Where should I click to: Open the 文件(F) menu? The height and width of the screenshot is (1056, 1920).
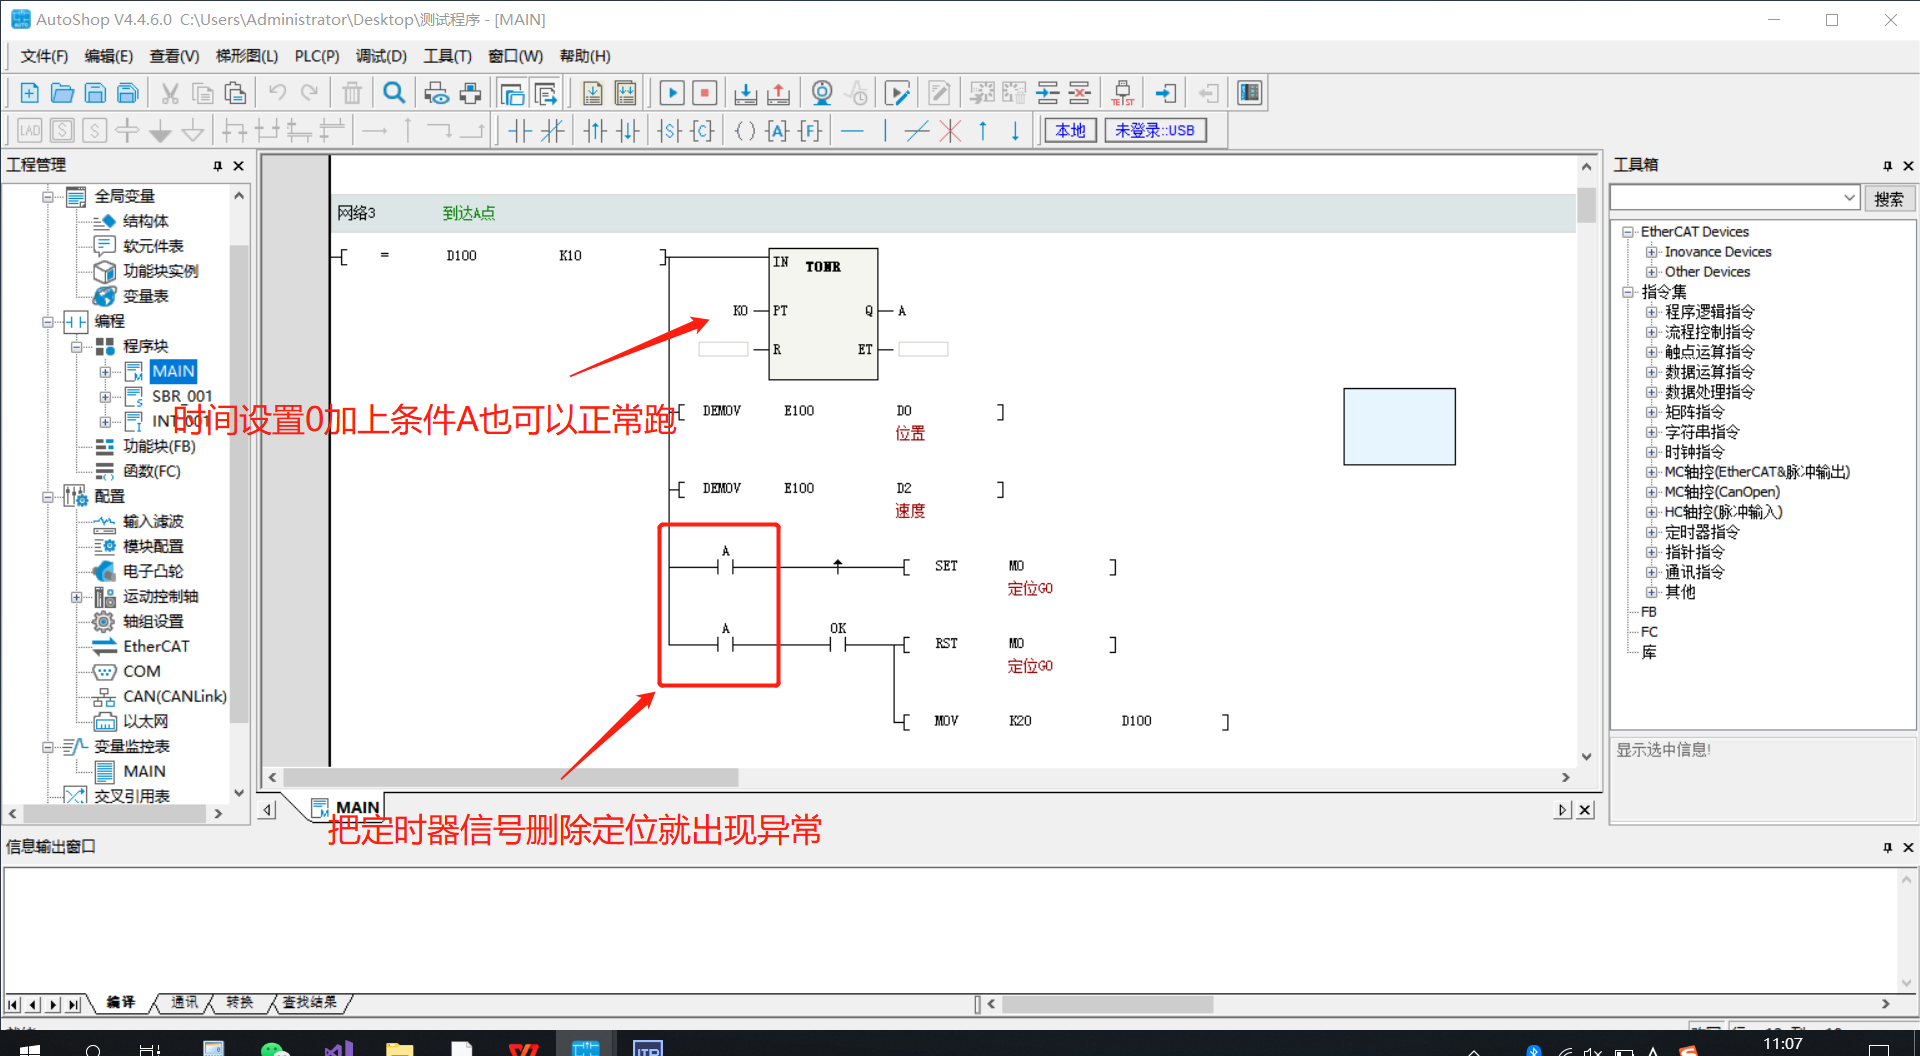(44, 56)
